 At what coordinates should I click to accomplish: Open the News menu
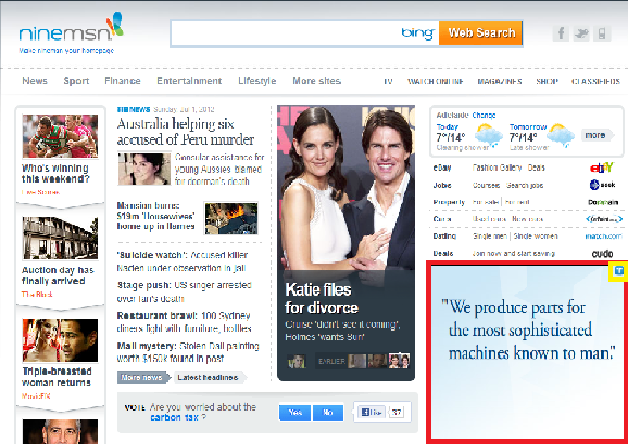click(35, 81)
